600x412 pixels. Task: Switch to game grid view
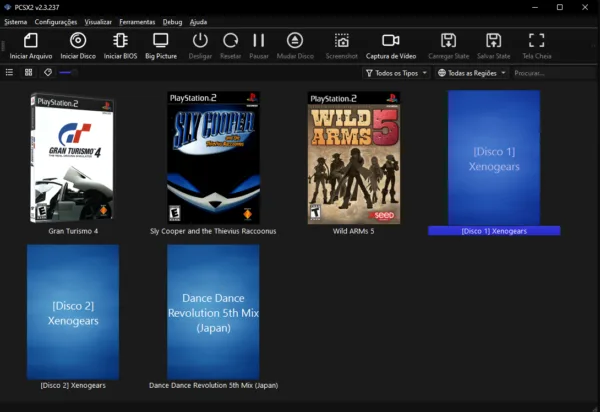[x=28, y=72]
